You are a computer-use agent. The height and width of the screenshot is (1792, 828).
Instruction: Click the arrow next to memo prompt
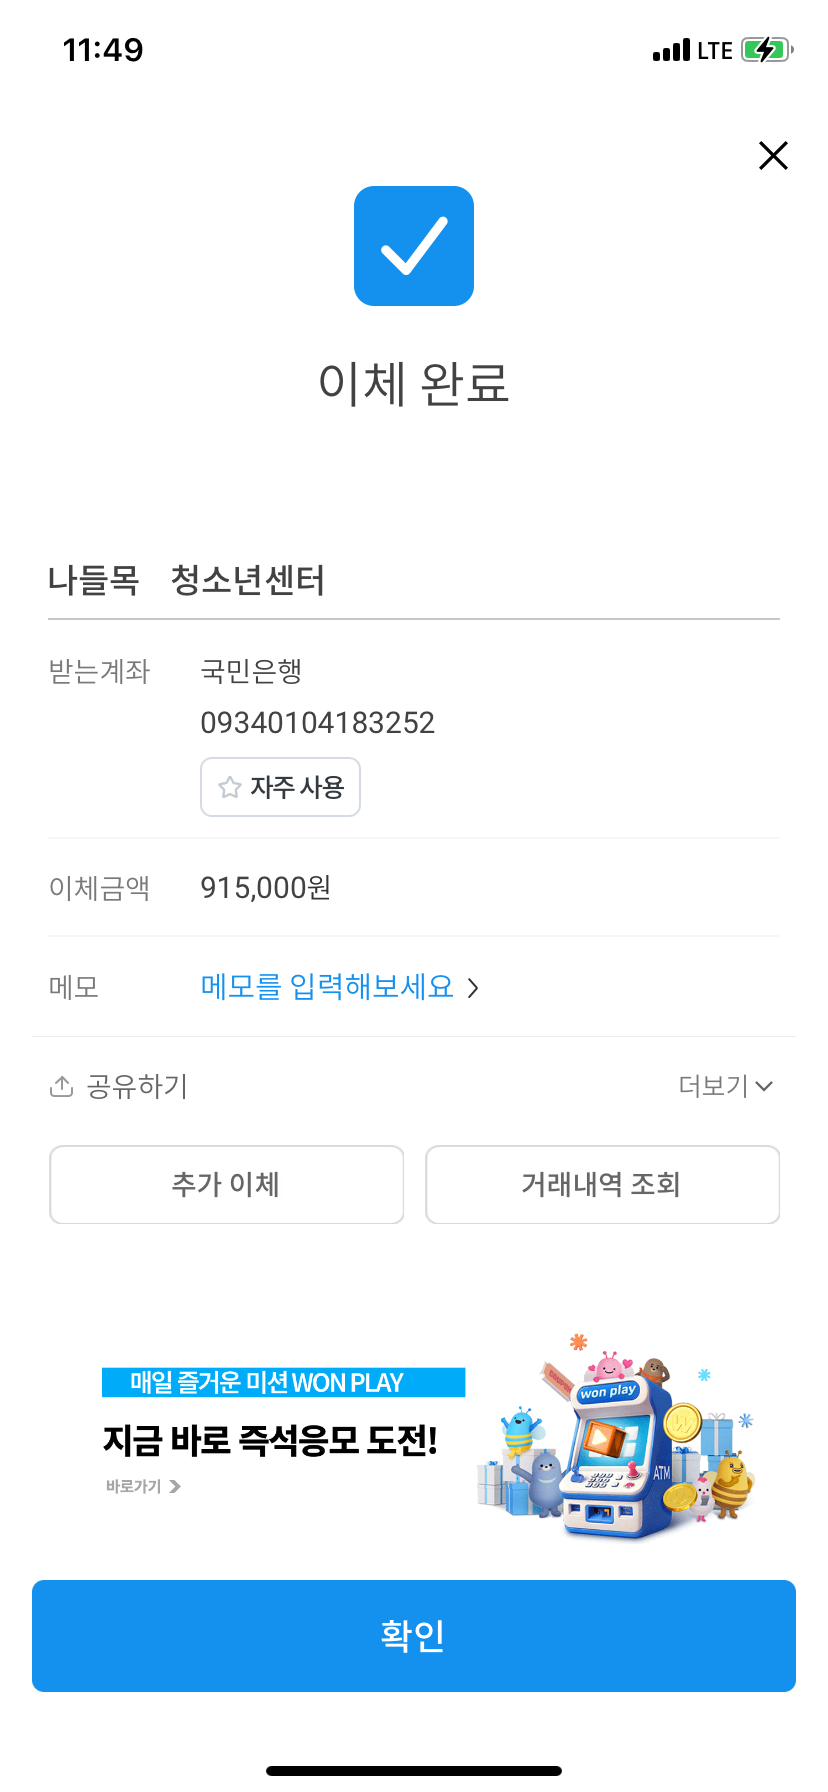[x=474, y=989]
